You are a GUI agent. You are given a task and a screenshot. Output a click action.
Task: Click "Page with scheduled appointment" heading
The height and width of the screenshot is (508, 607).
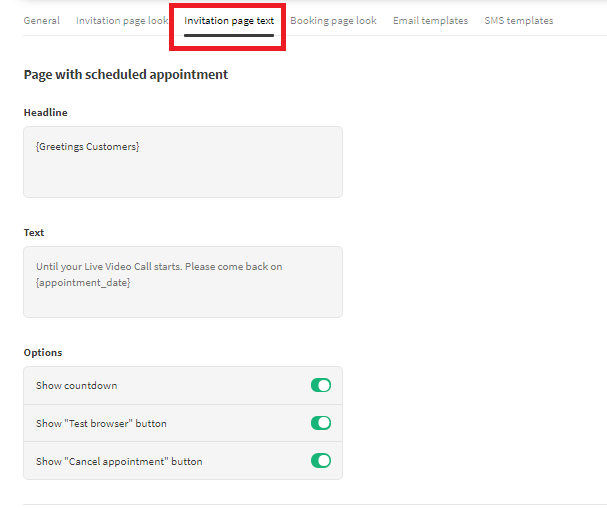pos(126,75)
